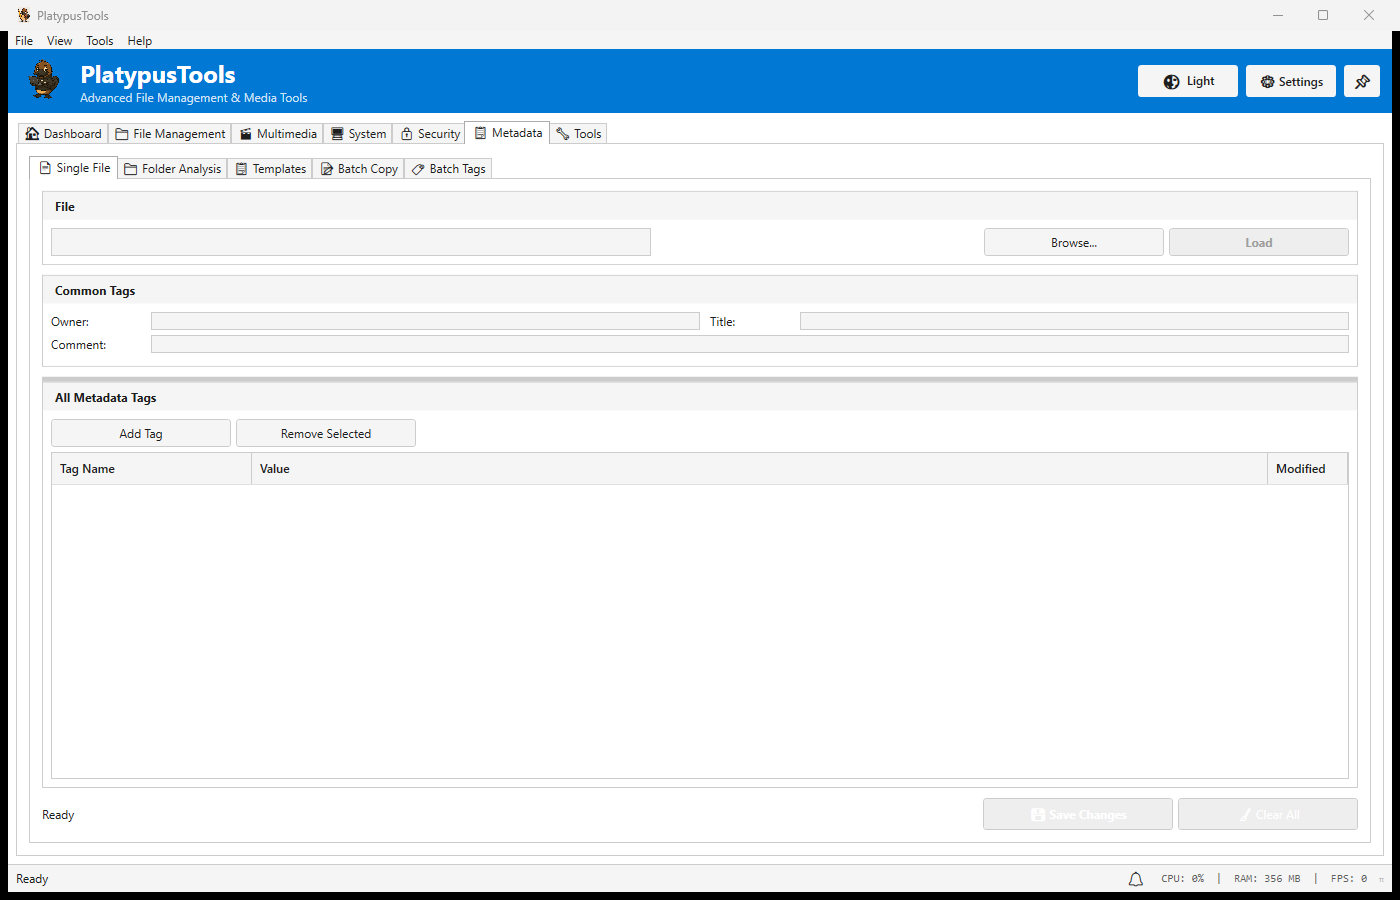The width and height of the screenshot is (1400, 900).
Task: Click the notification bell in the status bar
Action: coord(1135,878)
